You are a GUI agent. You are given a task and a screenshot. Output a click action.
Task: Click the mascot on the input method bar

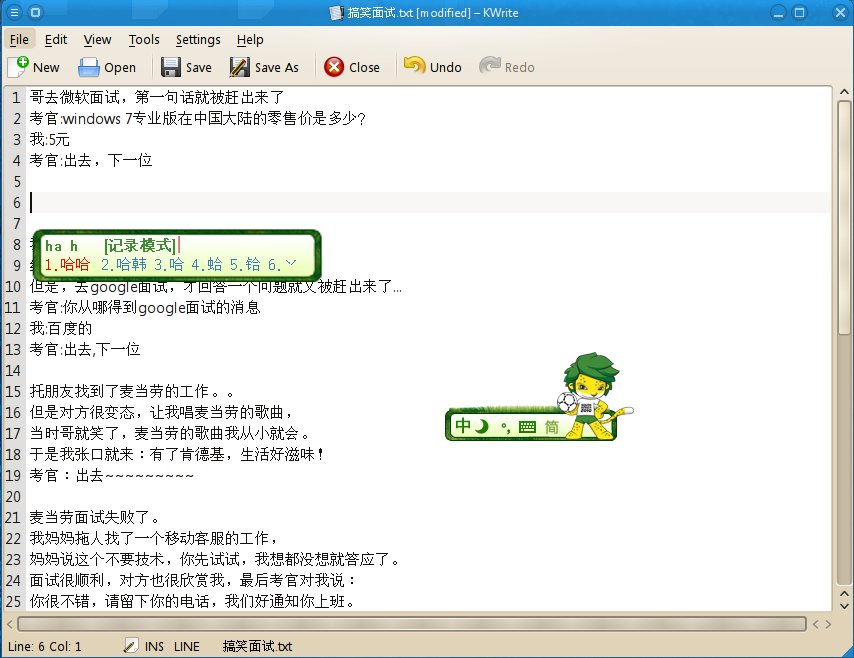[x=591, y=395]
